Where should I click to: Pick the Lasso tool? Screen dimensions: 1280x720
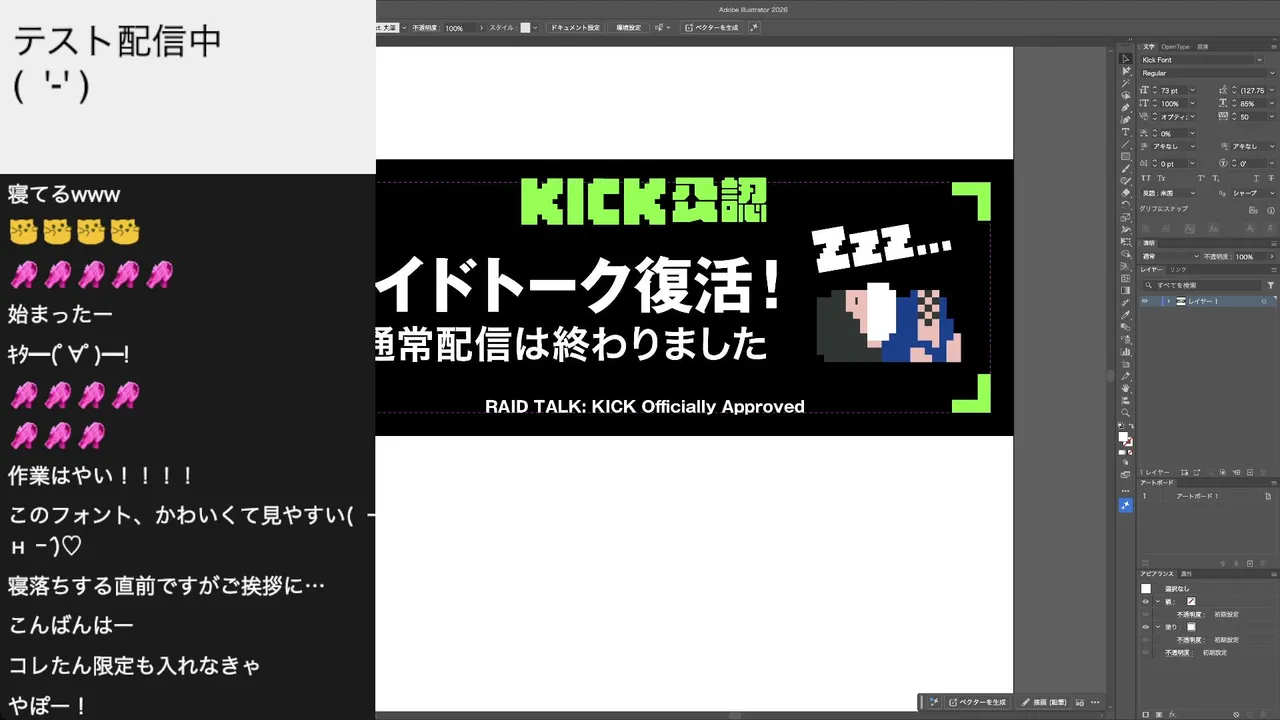1125,95
